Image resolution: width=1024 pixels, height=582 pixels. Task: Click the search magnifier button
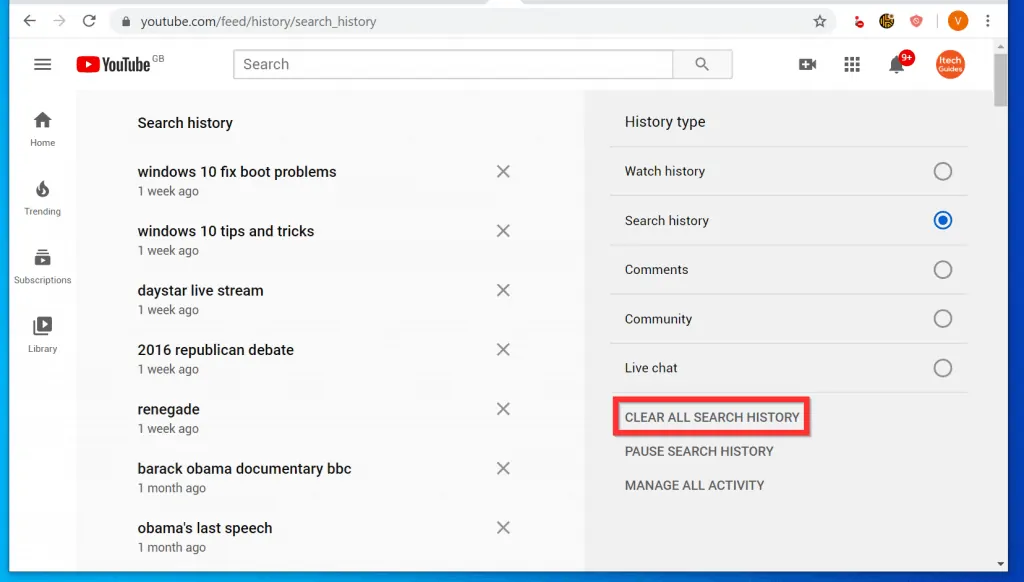coord(701,64)
